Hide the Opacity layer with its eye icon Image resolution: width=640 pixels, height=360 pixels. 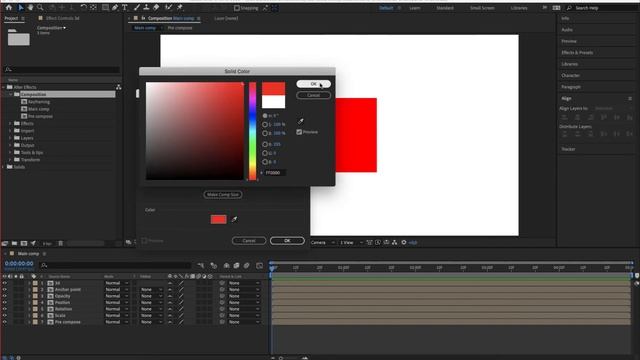pos(4,296)
